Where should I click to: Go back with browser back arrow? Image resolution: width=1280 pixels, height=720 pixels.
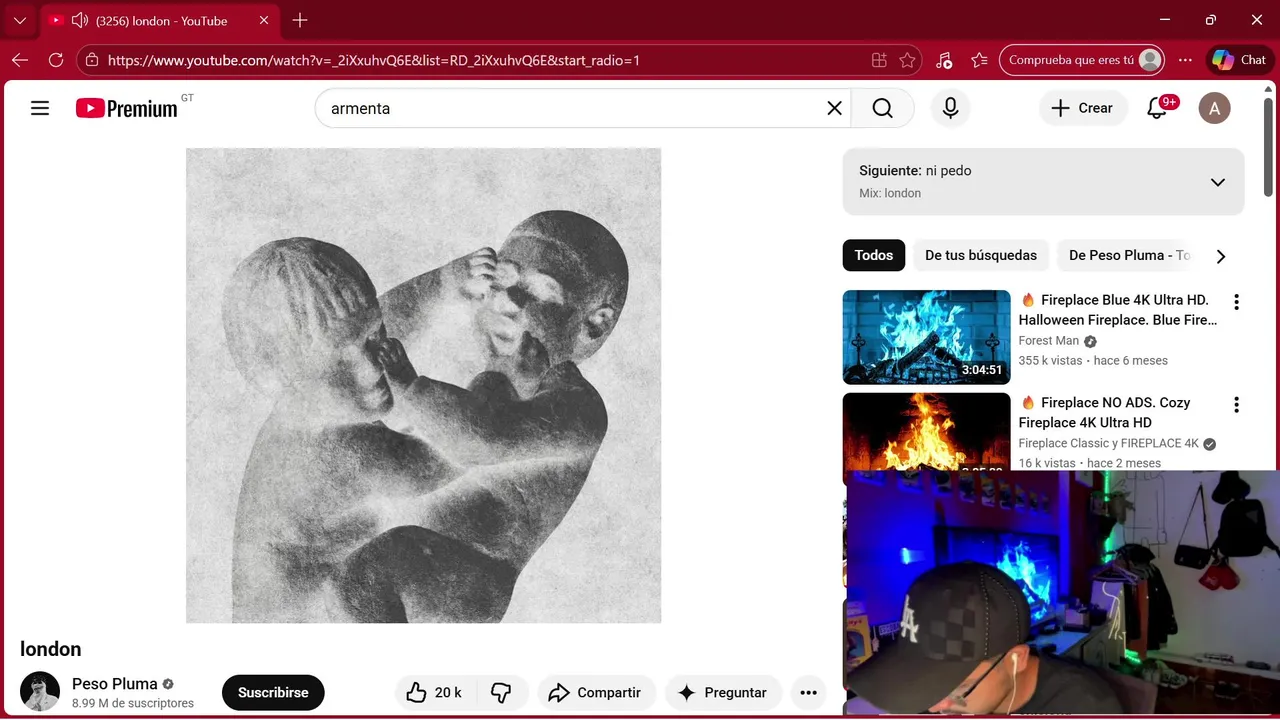point(20,60)
